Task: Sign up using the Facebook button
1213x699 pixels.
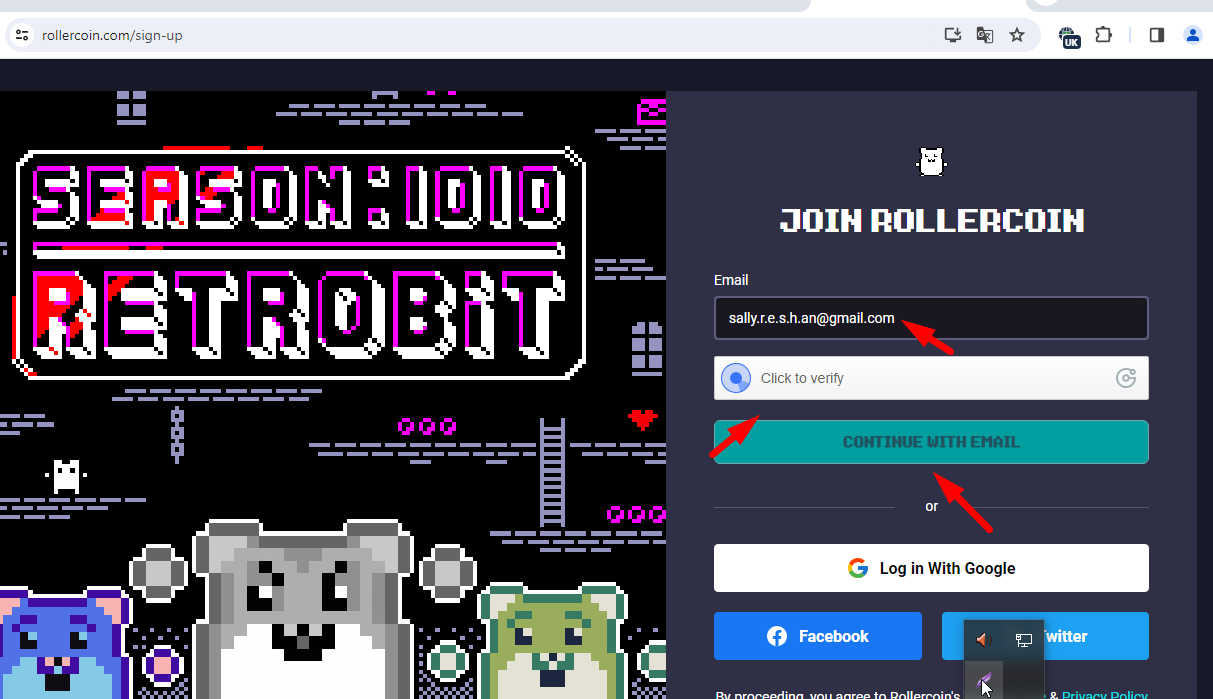Action: tap(818, 636)
